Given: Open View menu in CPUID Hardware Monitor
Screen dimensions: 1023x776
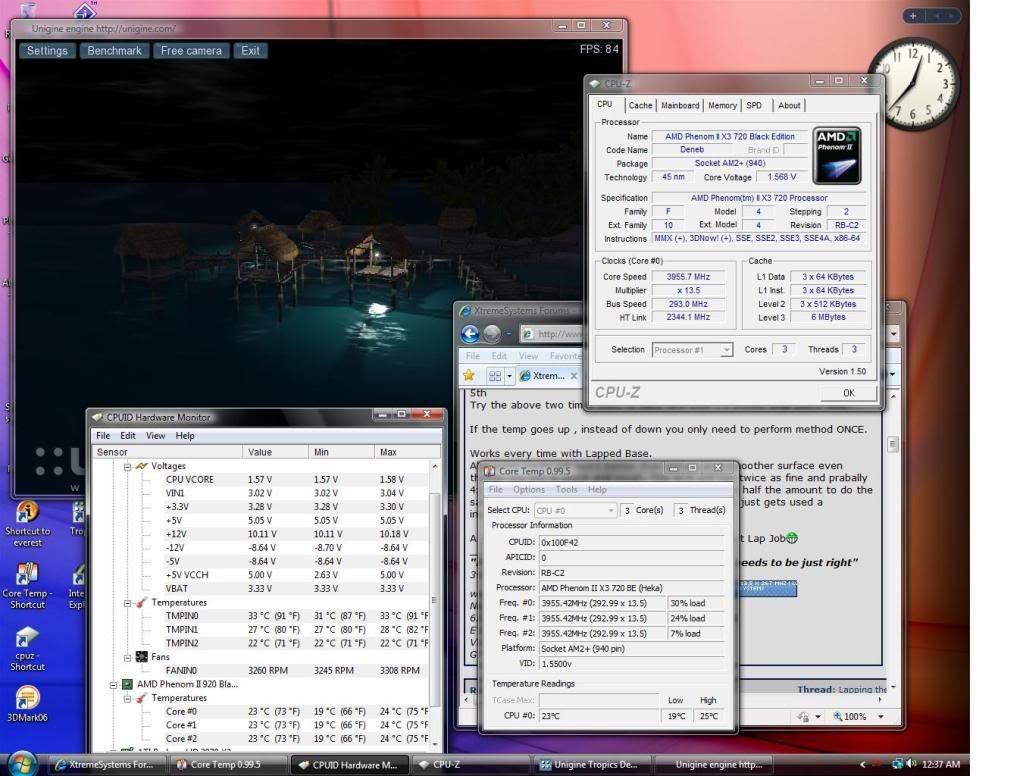Looking at the screenshot, I should pos(155,435).
